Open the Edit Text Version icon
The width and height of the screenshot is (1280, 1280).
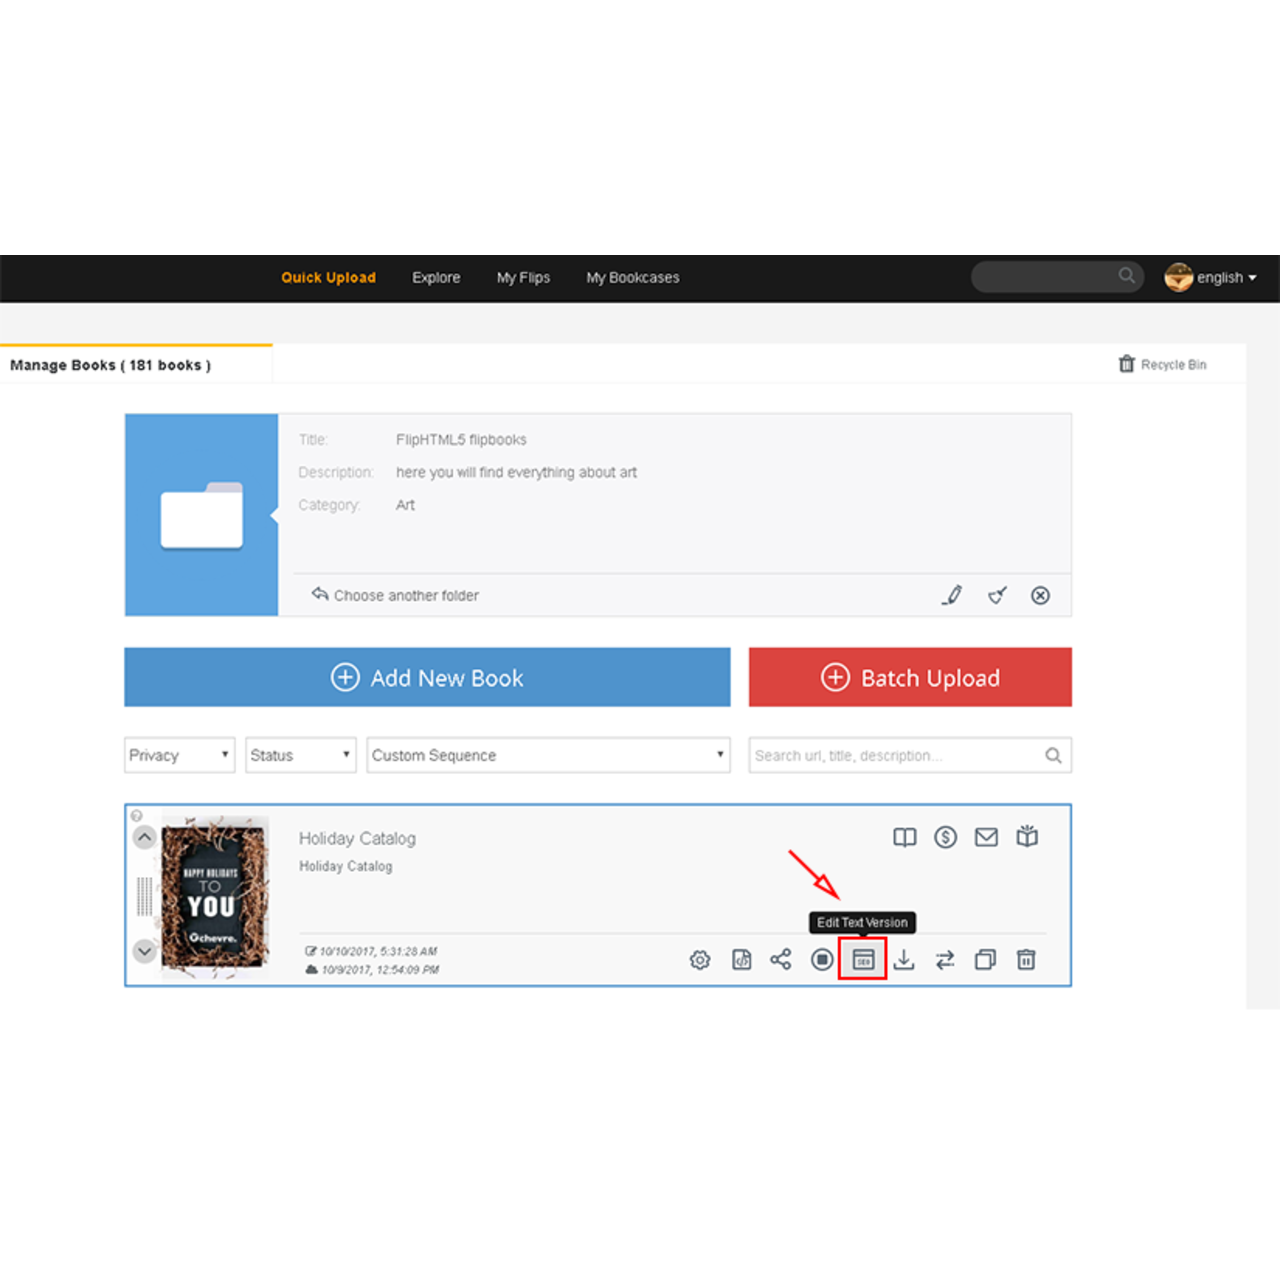tap(862, 960)
